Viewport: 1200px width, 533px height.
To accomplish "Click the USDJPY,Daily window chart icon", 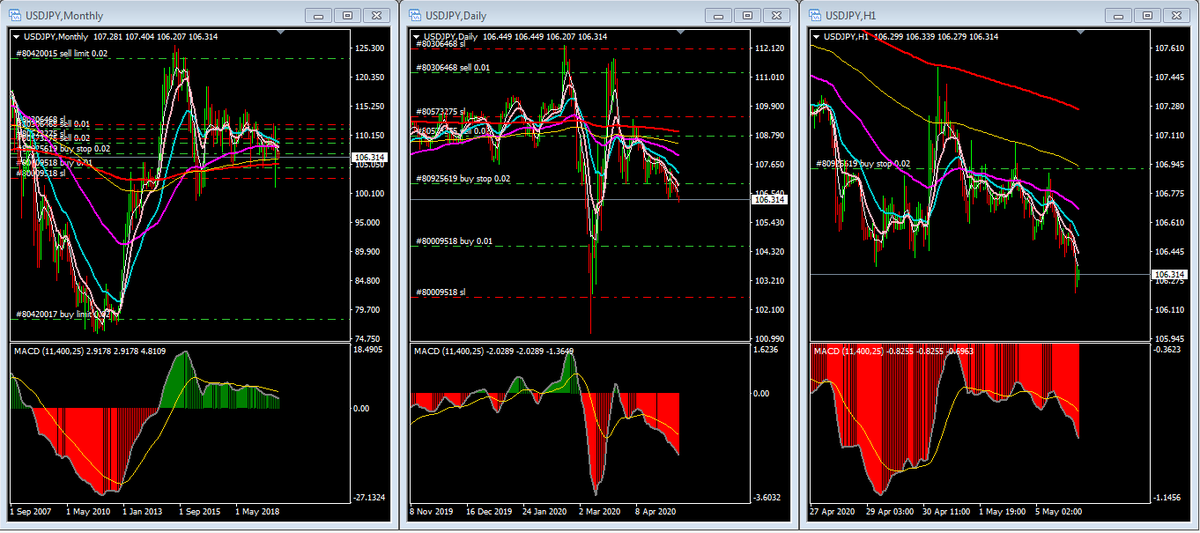I will tap(417, 15).
